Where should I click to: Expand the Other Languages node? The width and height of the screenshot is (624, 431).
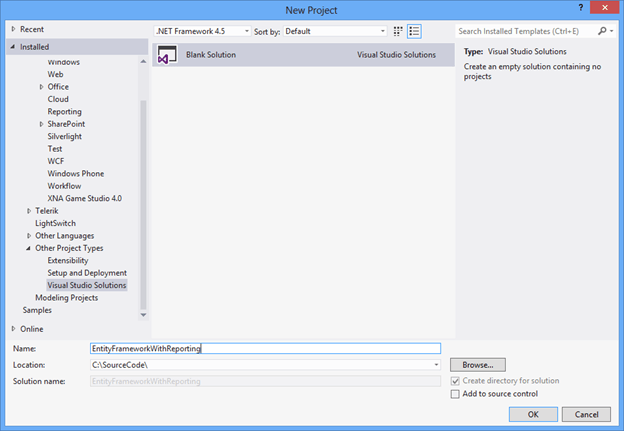(x=29, y=236)
